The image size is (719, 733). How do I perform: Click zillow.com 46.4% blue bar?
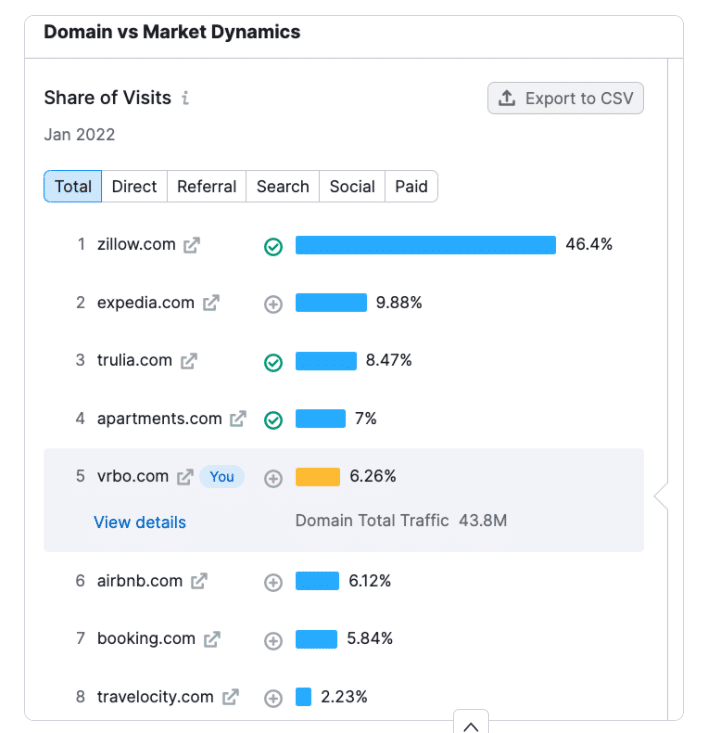426,245
